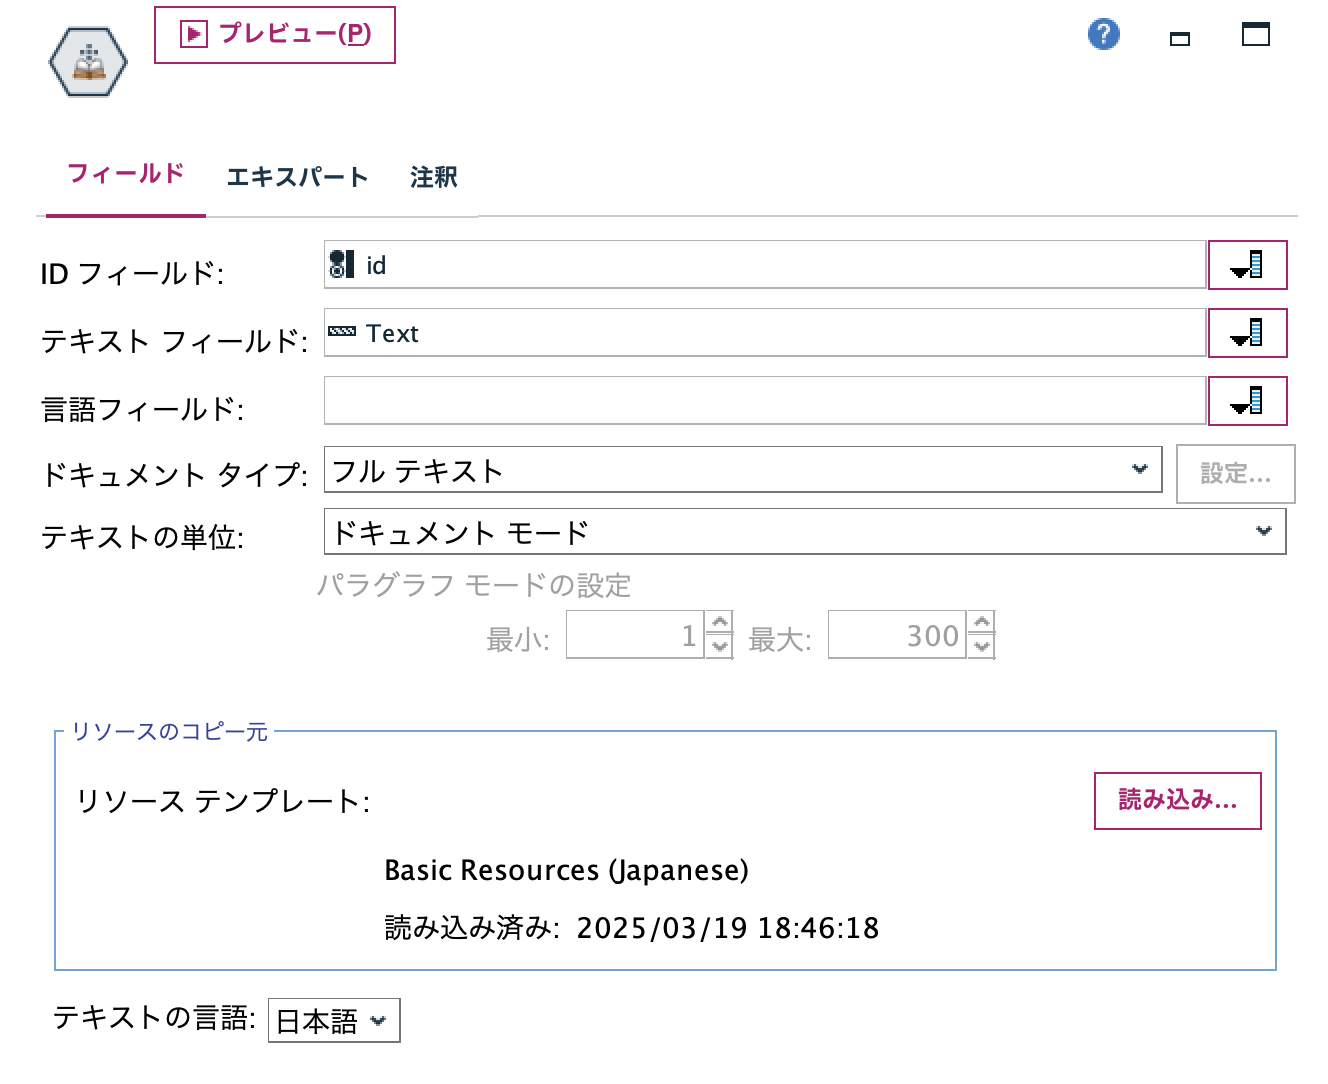1328x1084 pixels.
Task: Open the field chooser beside 言語フィールド
Action: pyautogui.click(x=1247, y=400)
